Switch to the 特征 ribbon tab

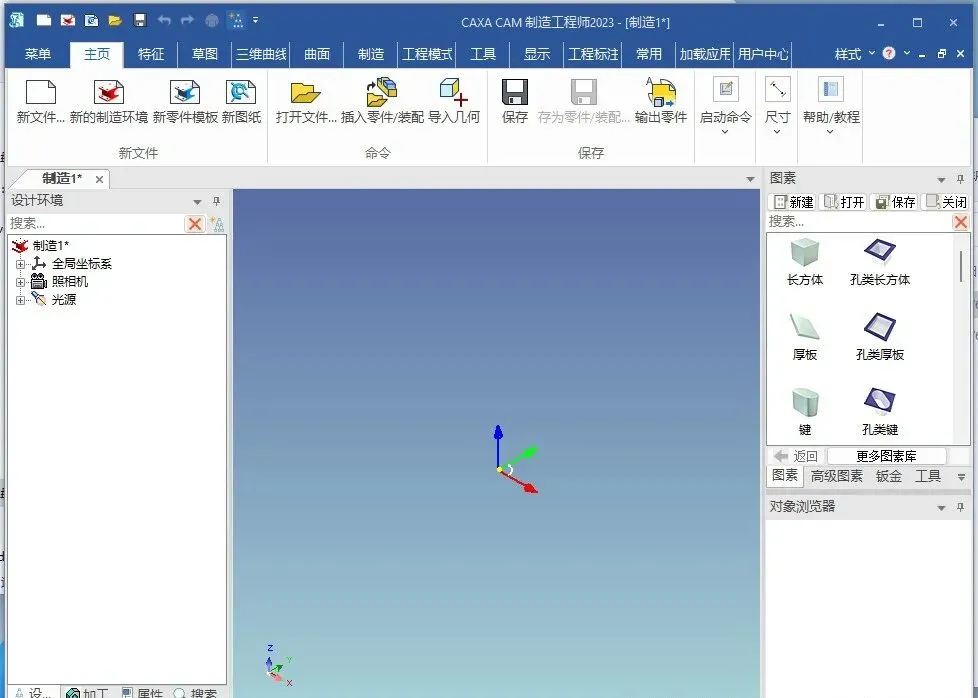pyautogui.click(x=150, y=54)
